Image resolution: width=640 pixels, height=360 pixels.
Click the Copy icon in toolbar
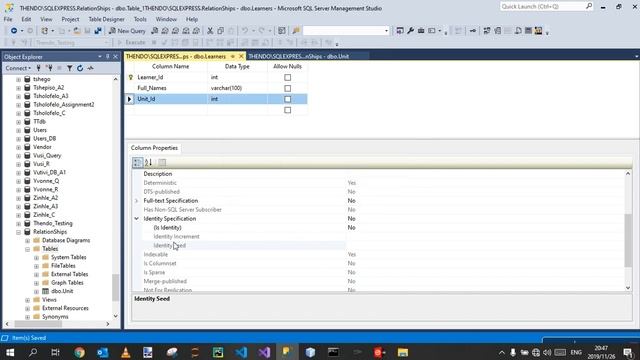[x=220, y=31]
